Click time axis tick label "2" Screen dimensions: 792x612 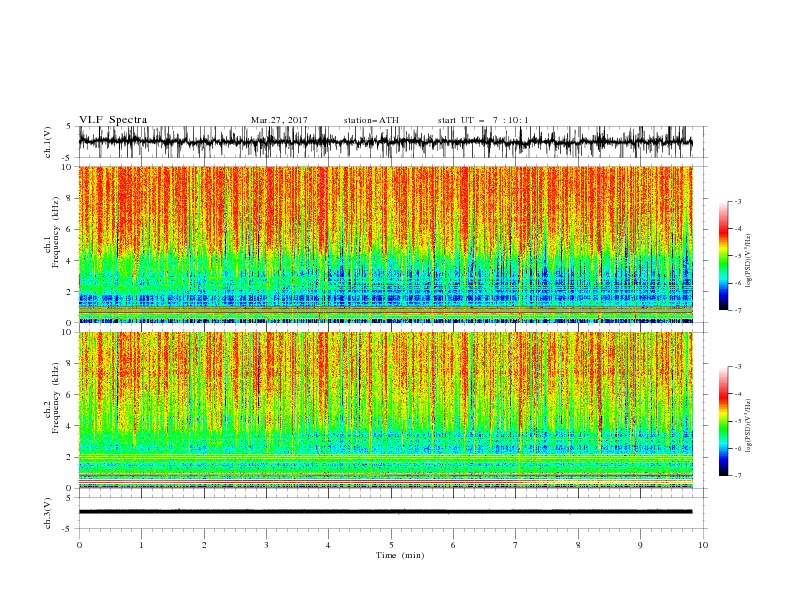click(204, 545)
